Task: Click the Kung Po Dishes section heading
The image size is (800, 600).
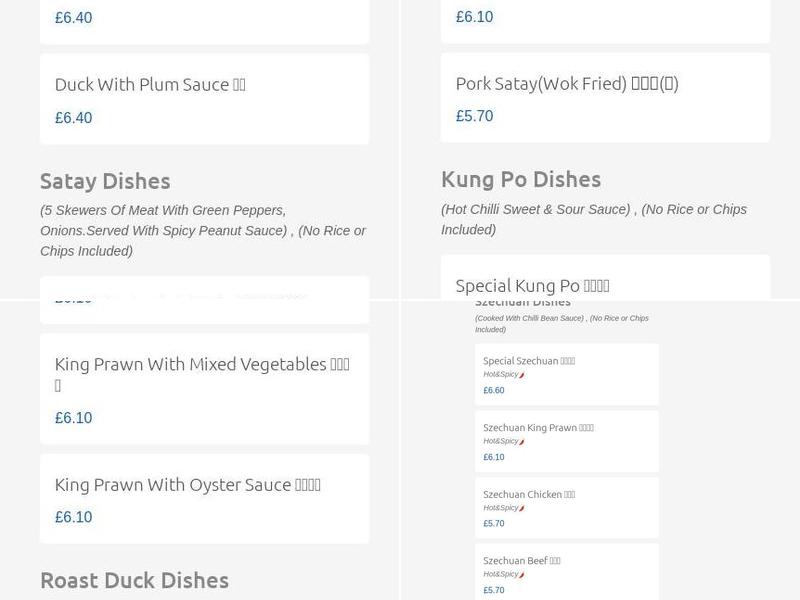Action: click(520, 179)
